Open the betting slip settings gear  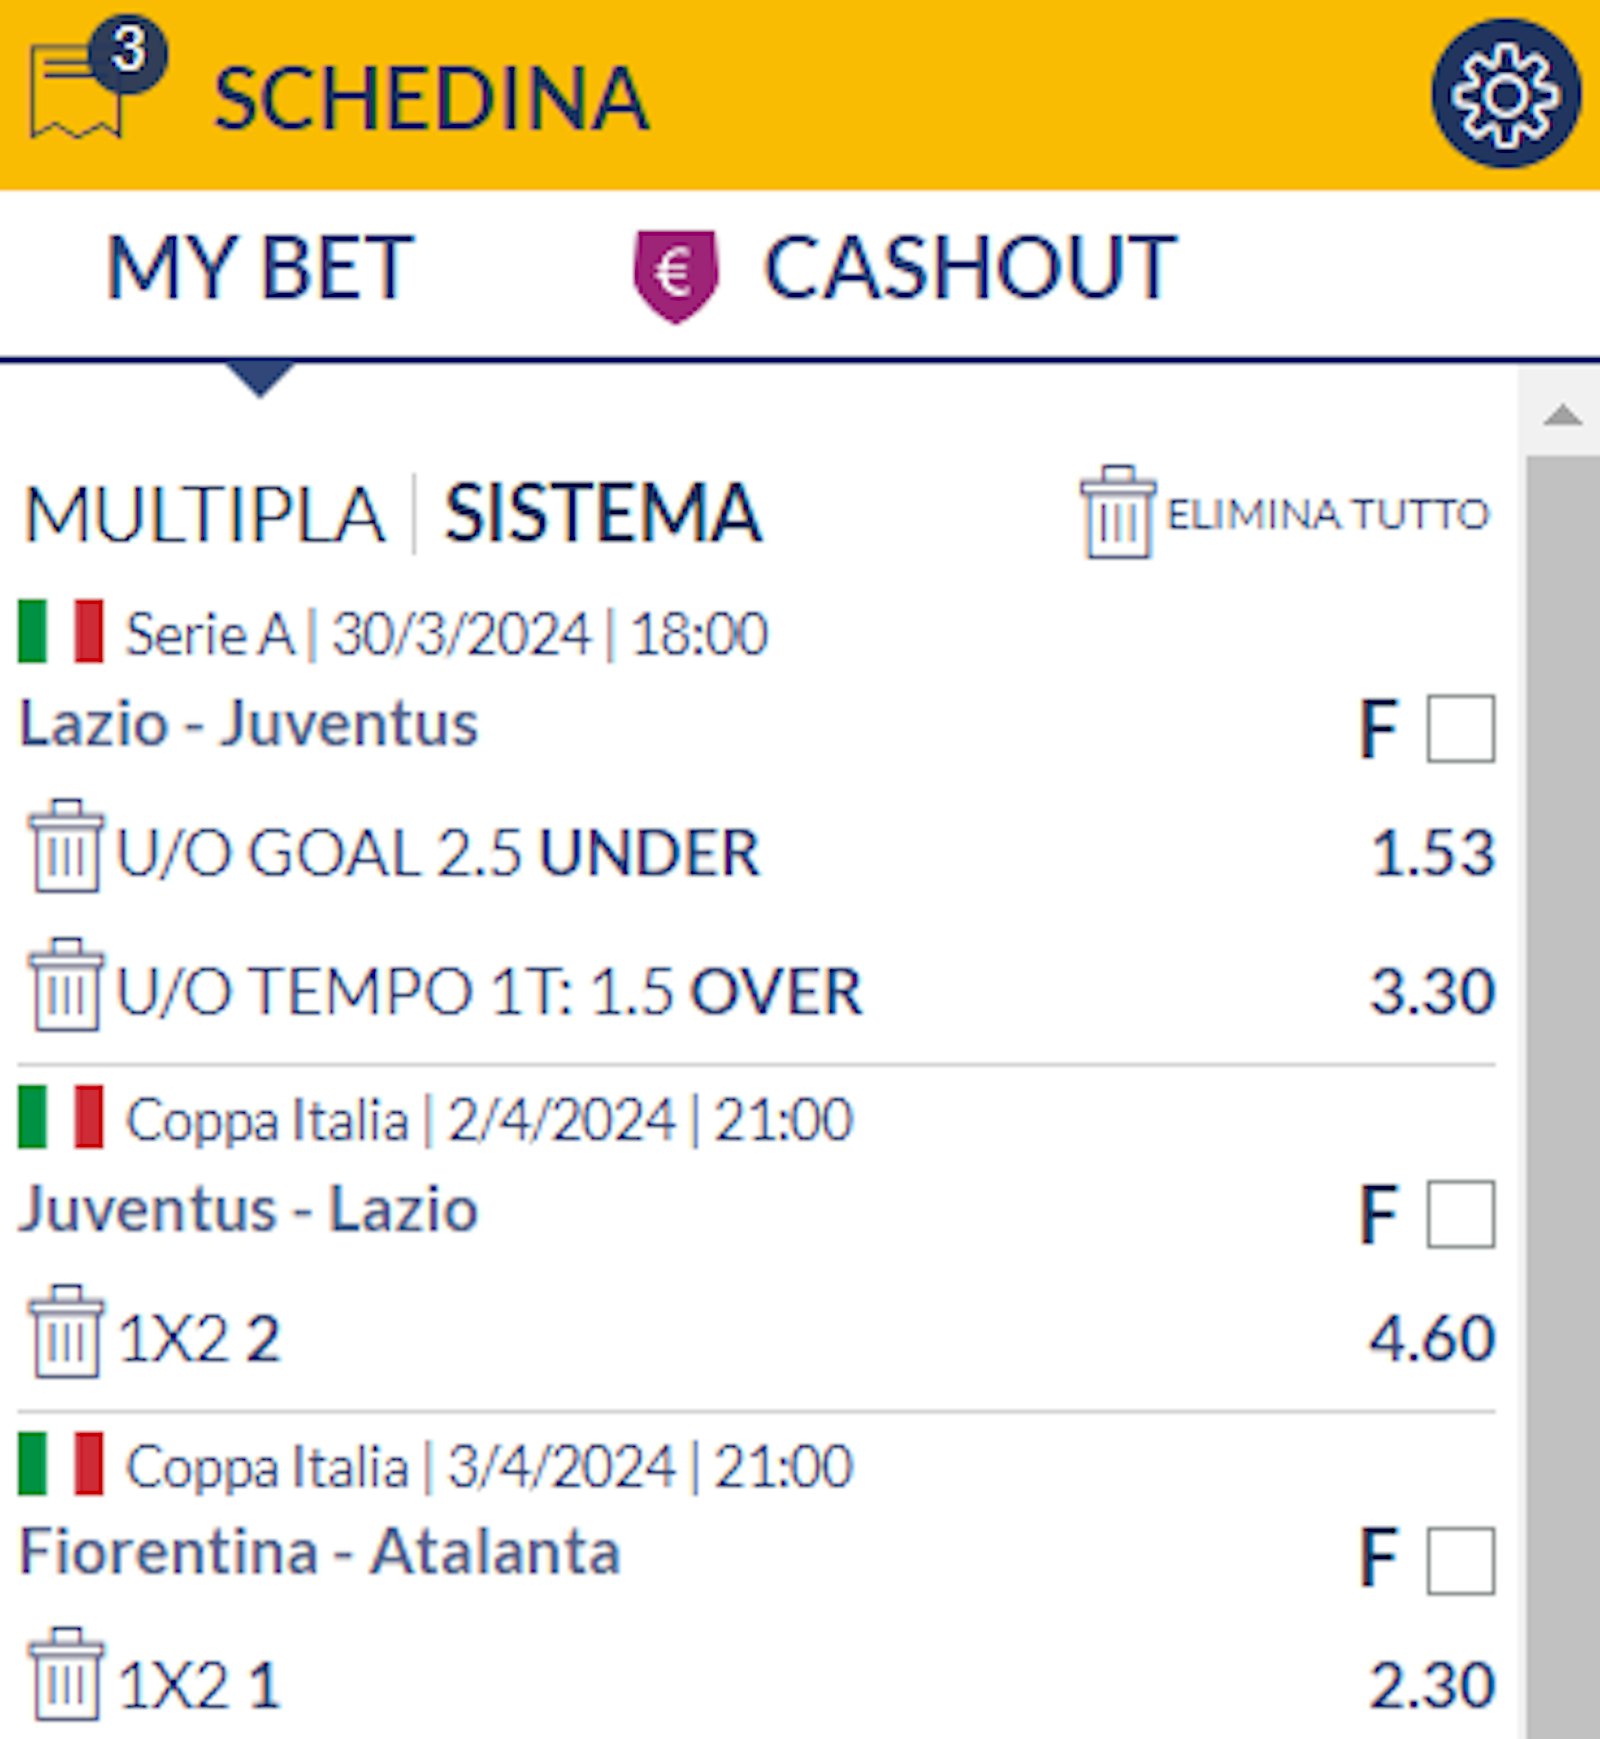pos(1505,93)
